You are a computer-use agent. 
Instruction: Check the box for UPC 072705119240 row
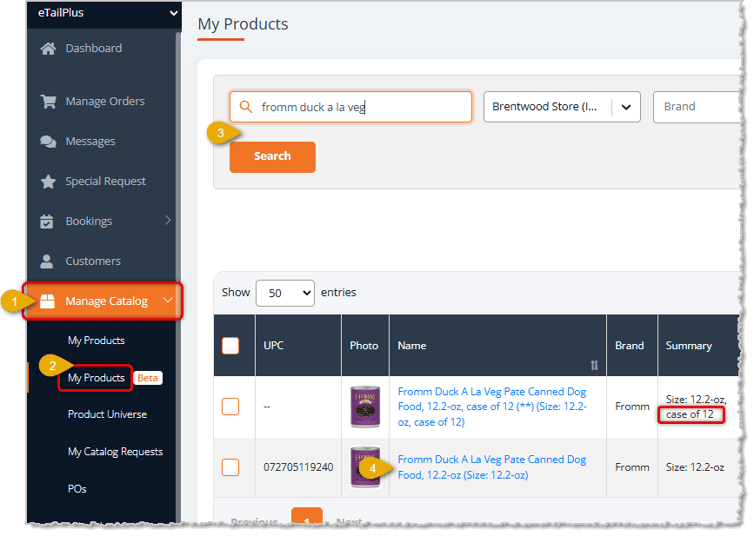(230, 467)
